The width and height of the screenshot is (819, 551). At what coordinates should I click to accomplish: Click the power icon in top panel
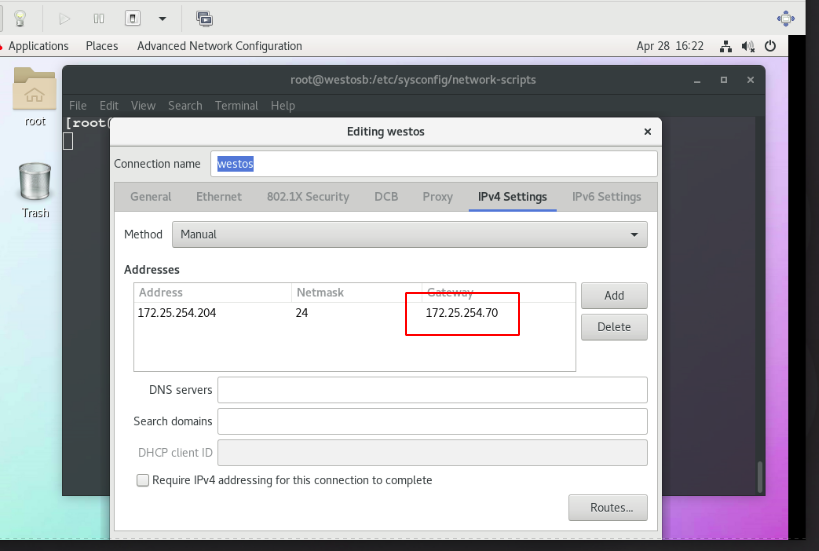[770, 46]
